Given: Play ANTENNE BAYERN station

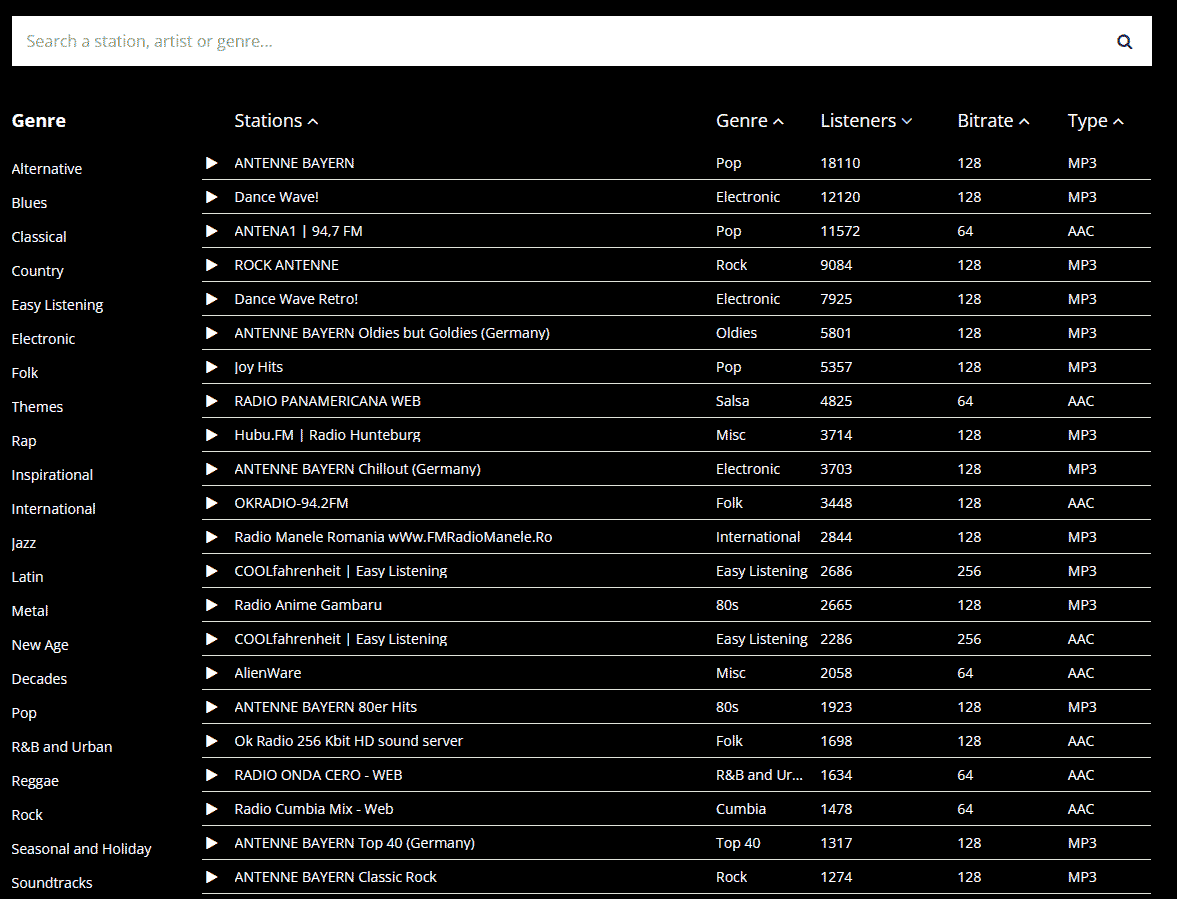Looking at the screenshot, I should click(212, 163).
